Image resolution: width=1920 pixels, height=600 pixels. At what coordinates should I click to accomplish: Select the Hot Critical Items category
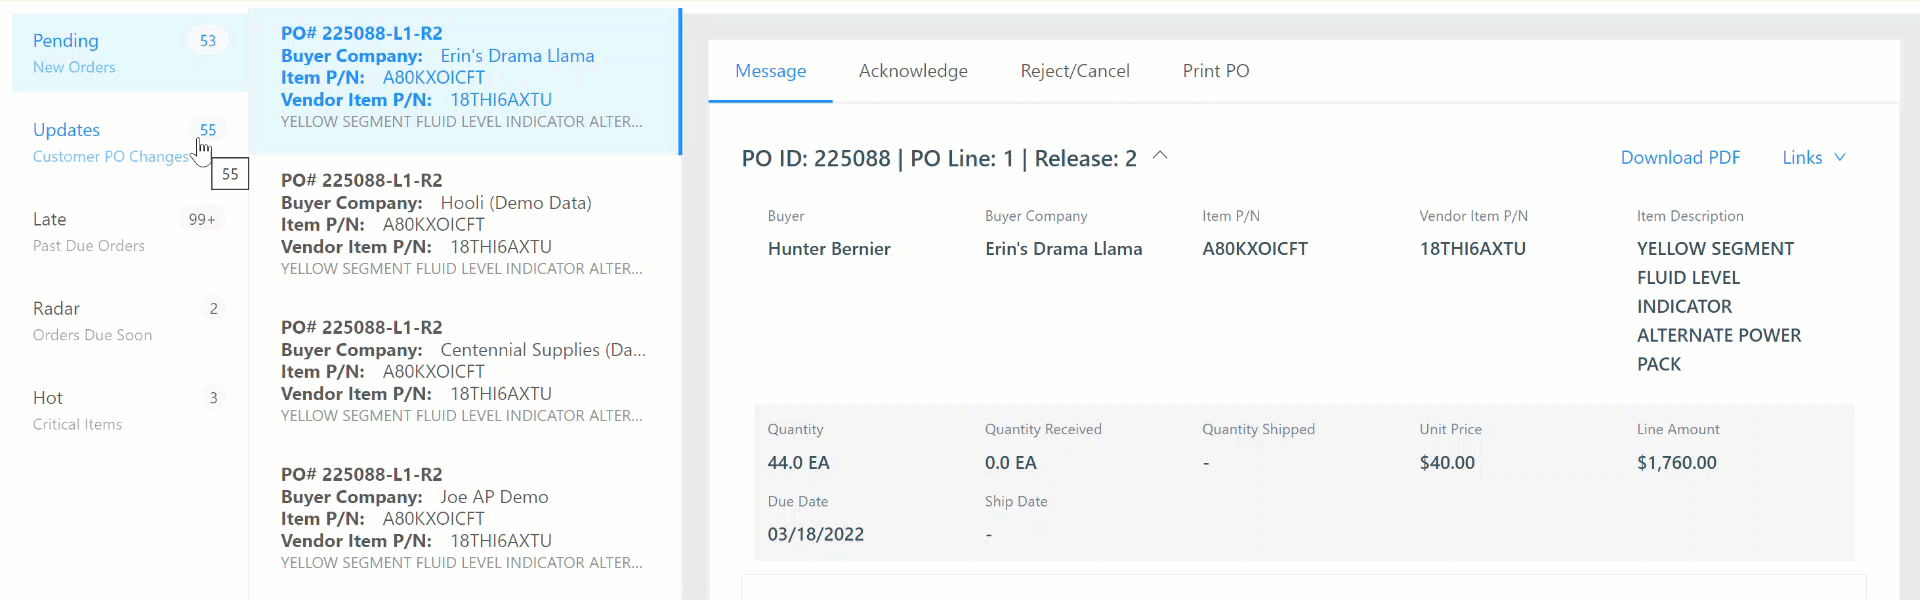click(130, 410)
